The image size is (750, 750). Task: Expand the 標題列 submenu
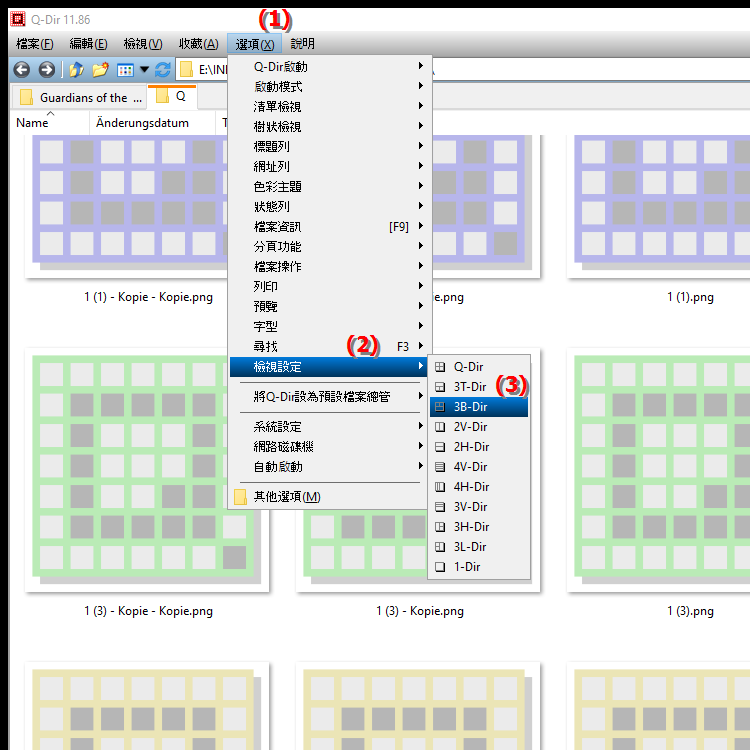point(329,147)
